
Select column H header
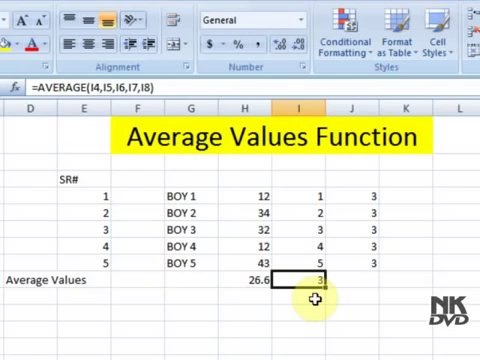[245, 108]
